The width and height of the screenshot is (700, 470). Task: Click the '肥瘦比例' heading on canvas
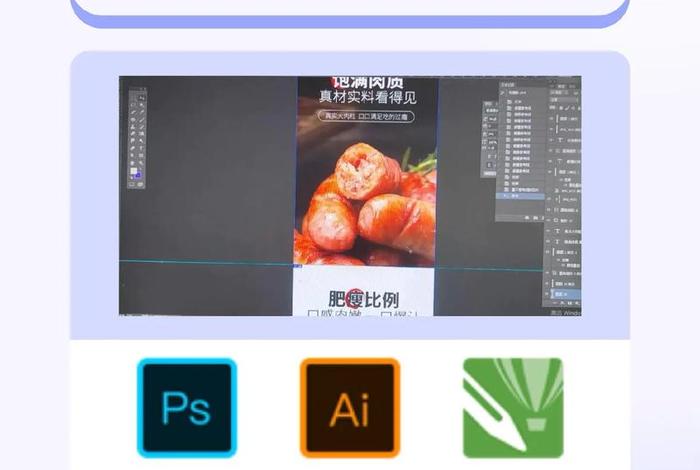click(363, 299)
